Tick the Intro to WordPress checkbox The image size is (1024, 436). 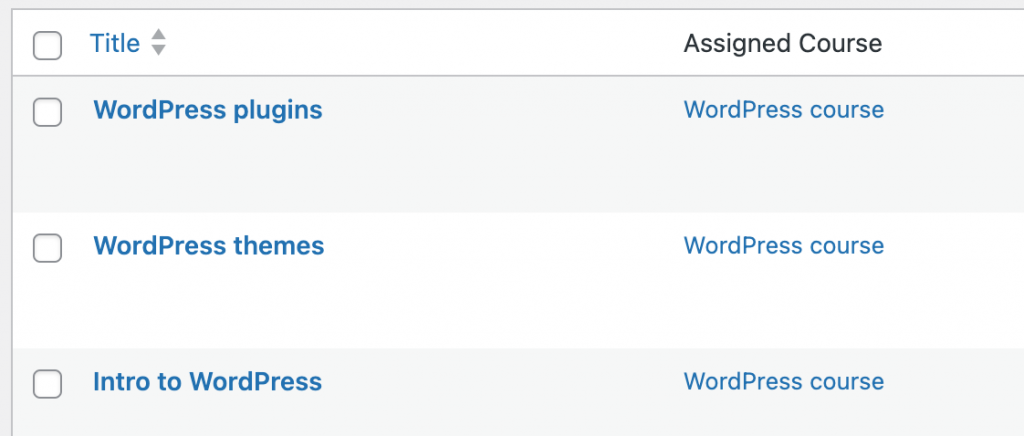[47, 383]
